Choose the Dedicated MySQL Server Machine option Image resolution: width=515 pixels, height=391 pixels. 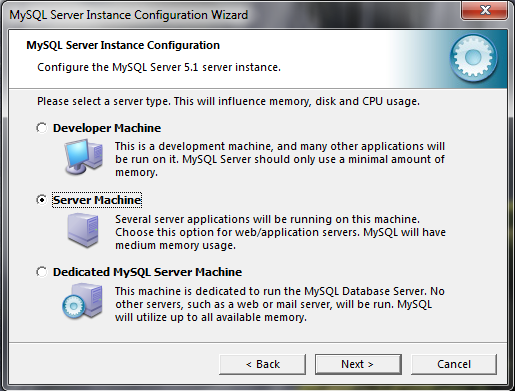pos(42,272)
